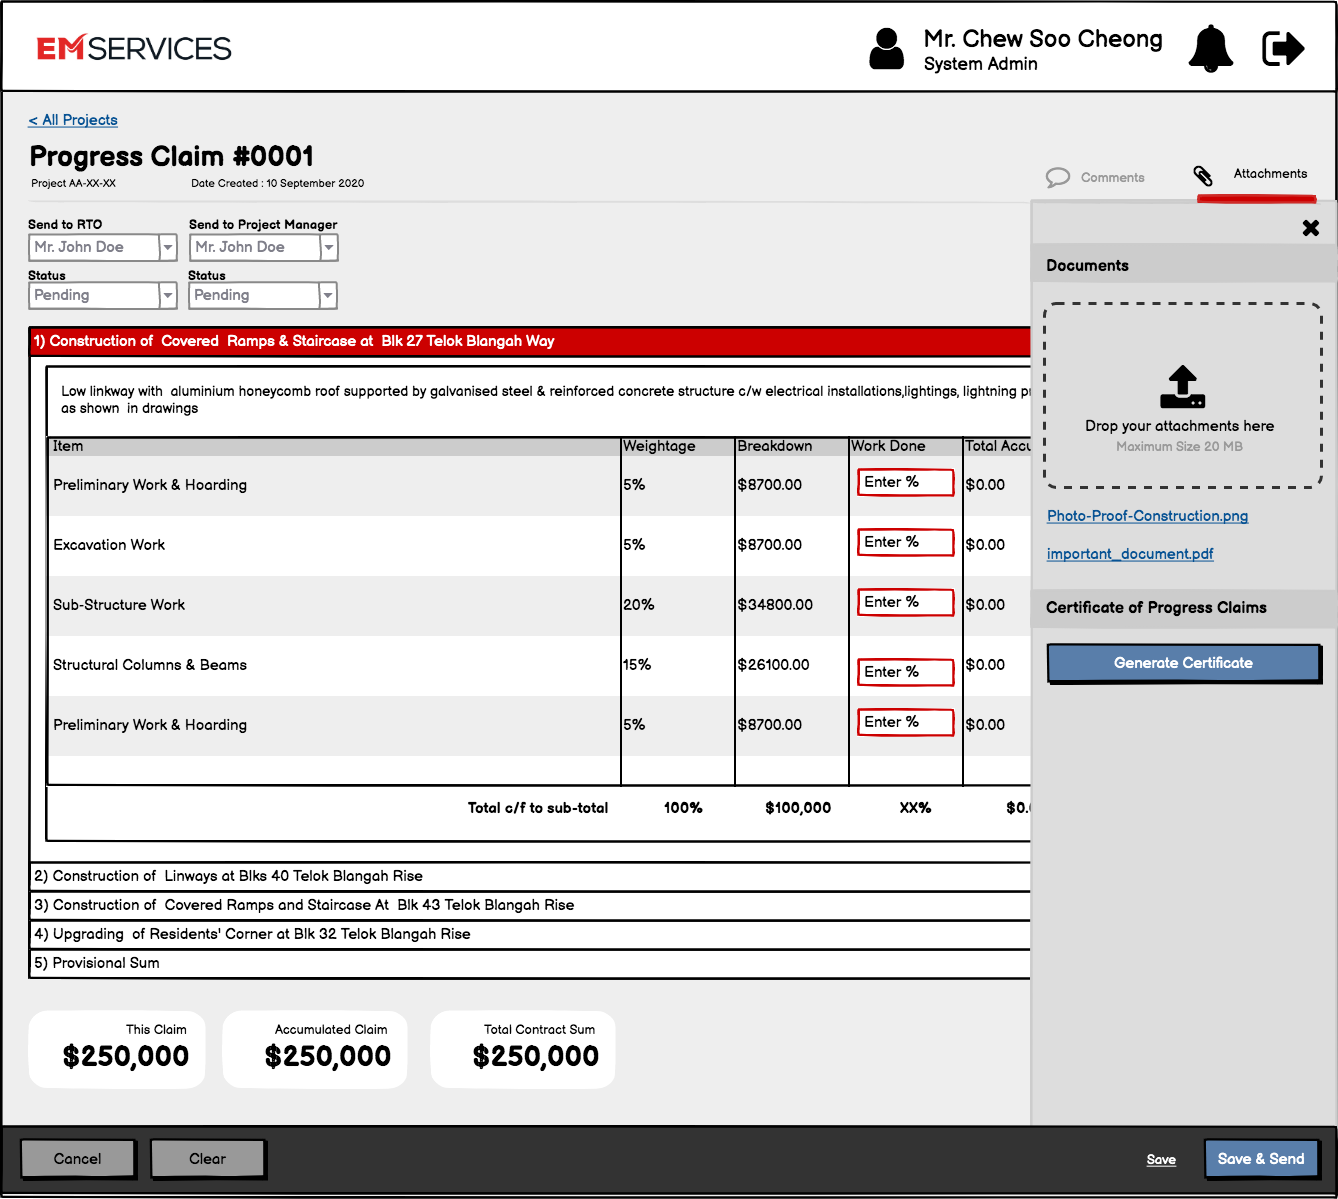Image resolution: width=1338 pixels, height=1199 pixels.
Task: Click Enter % field for Sub-Structure Work
Action: [x=905, y=602]
